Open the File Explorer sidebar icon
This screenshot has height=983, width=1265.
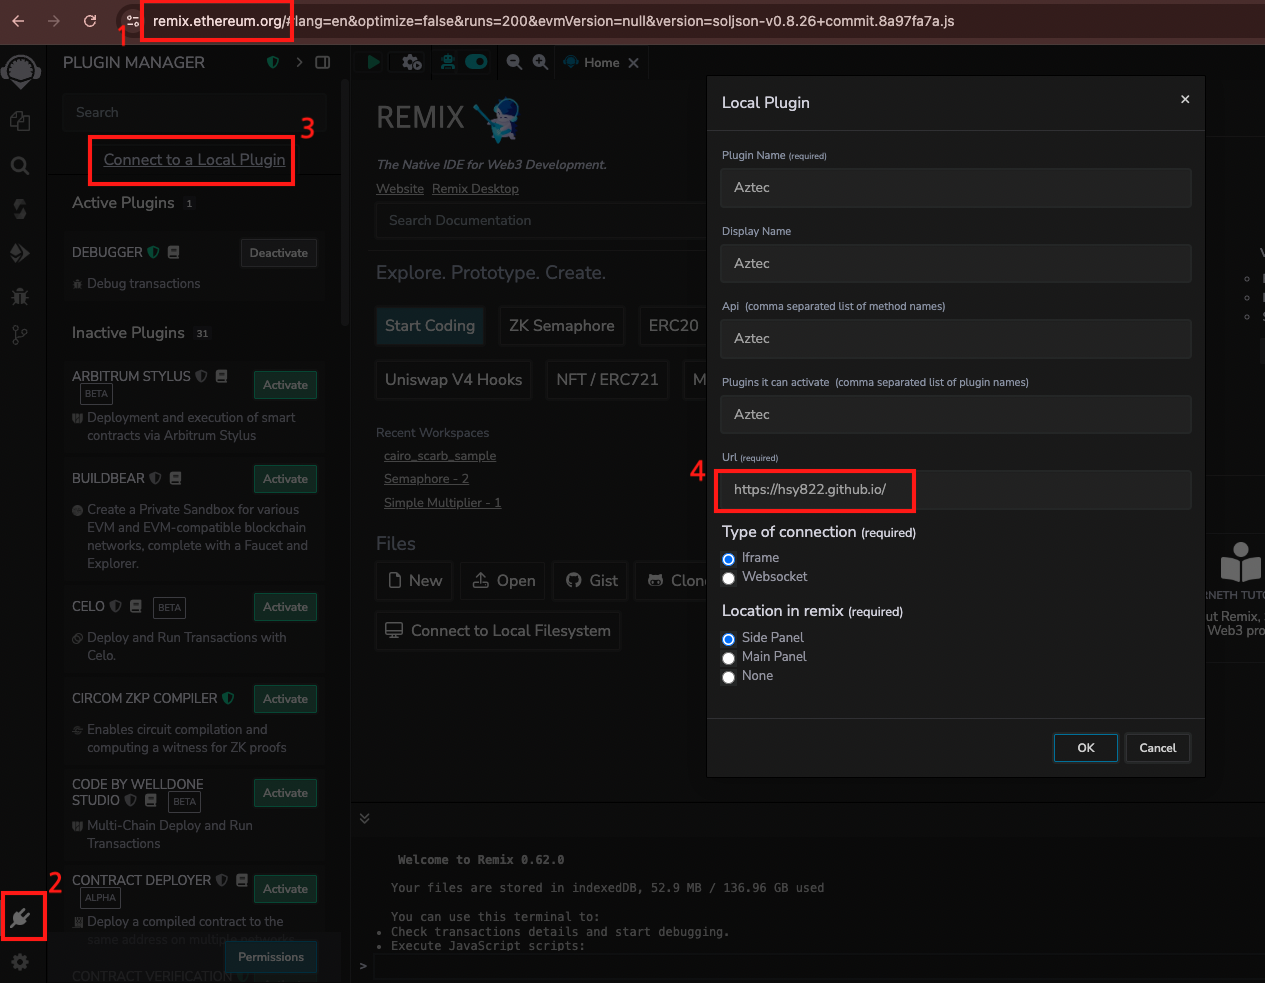click(20, 121)
